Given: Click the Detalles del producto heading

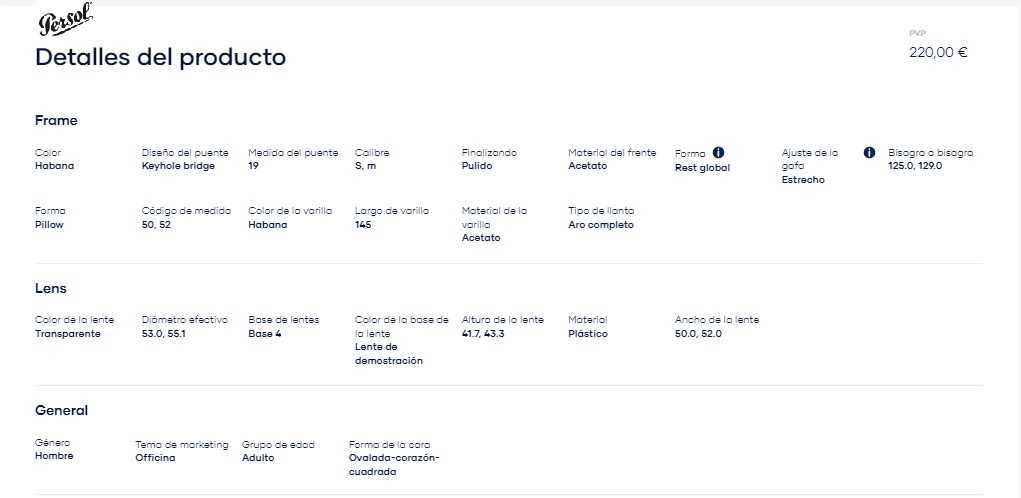Looking at the screenshot, I should (x=160, y=57).
